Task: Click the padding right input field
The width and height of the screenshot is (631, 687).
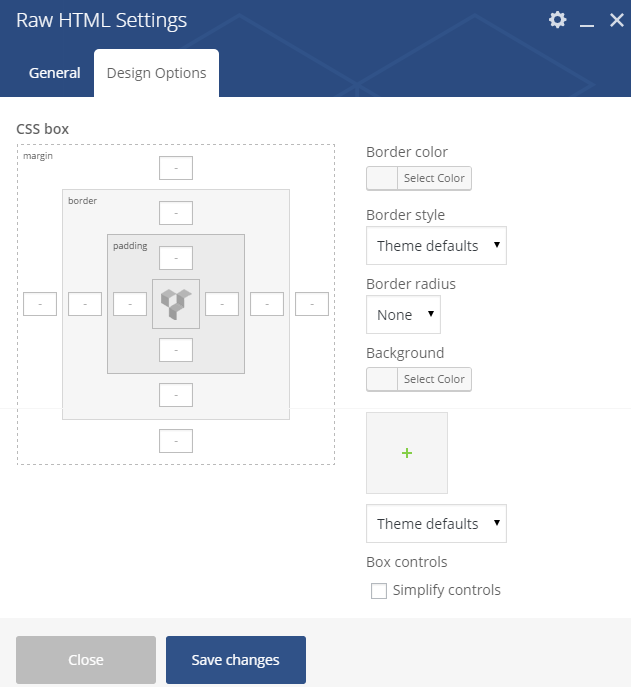Action: pyautogui.click(x=222, y=304)
